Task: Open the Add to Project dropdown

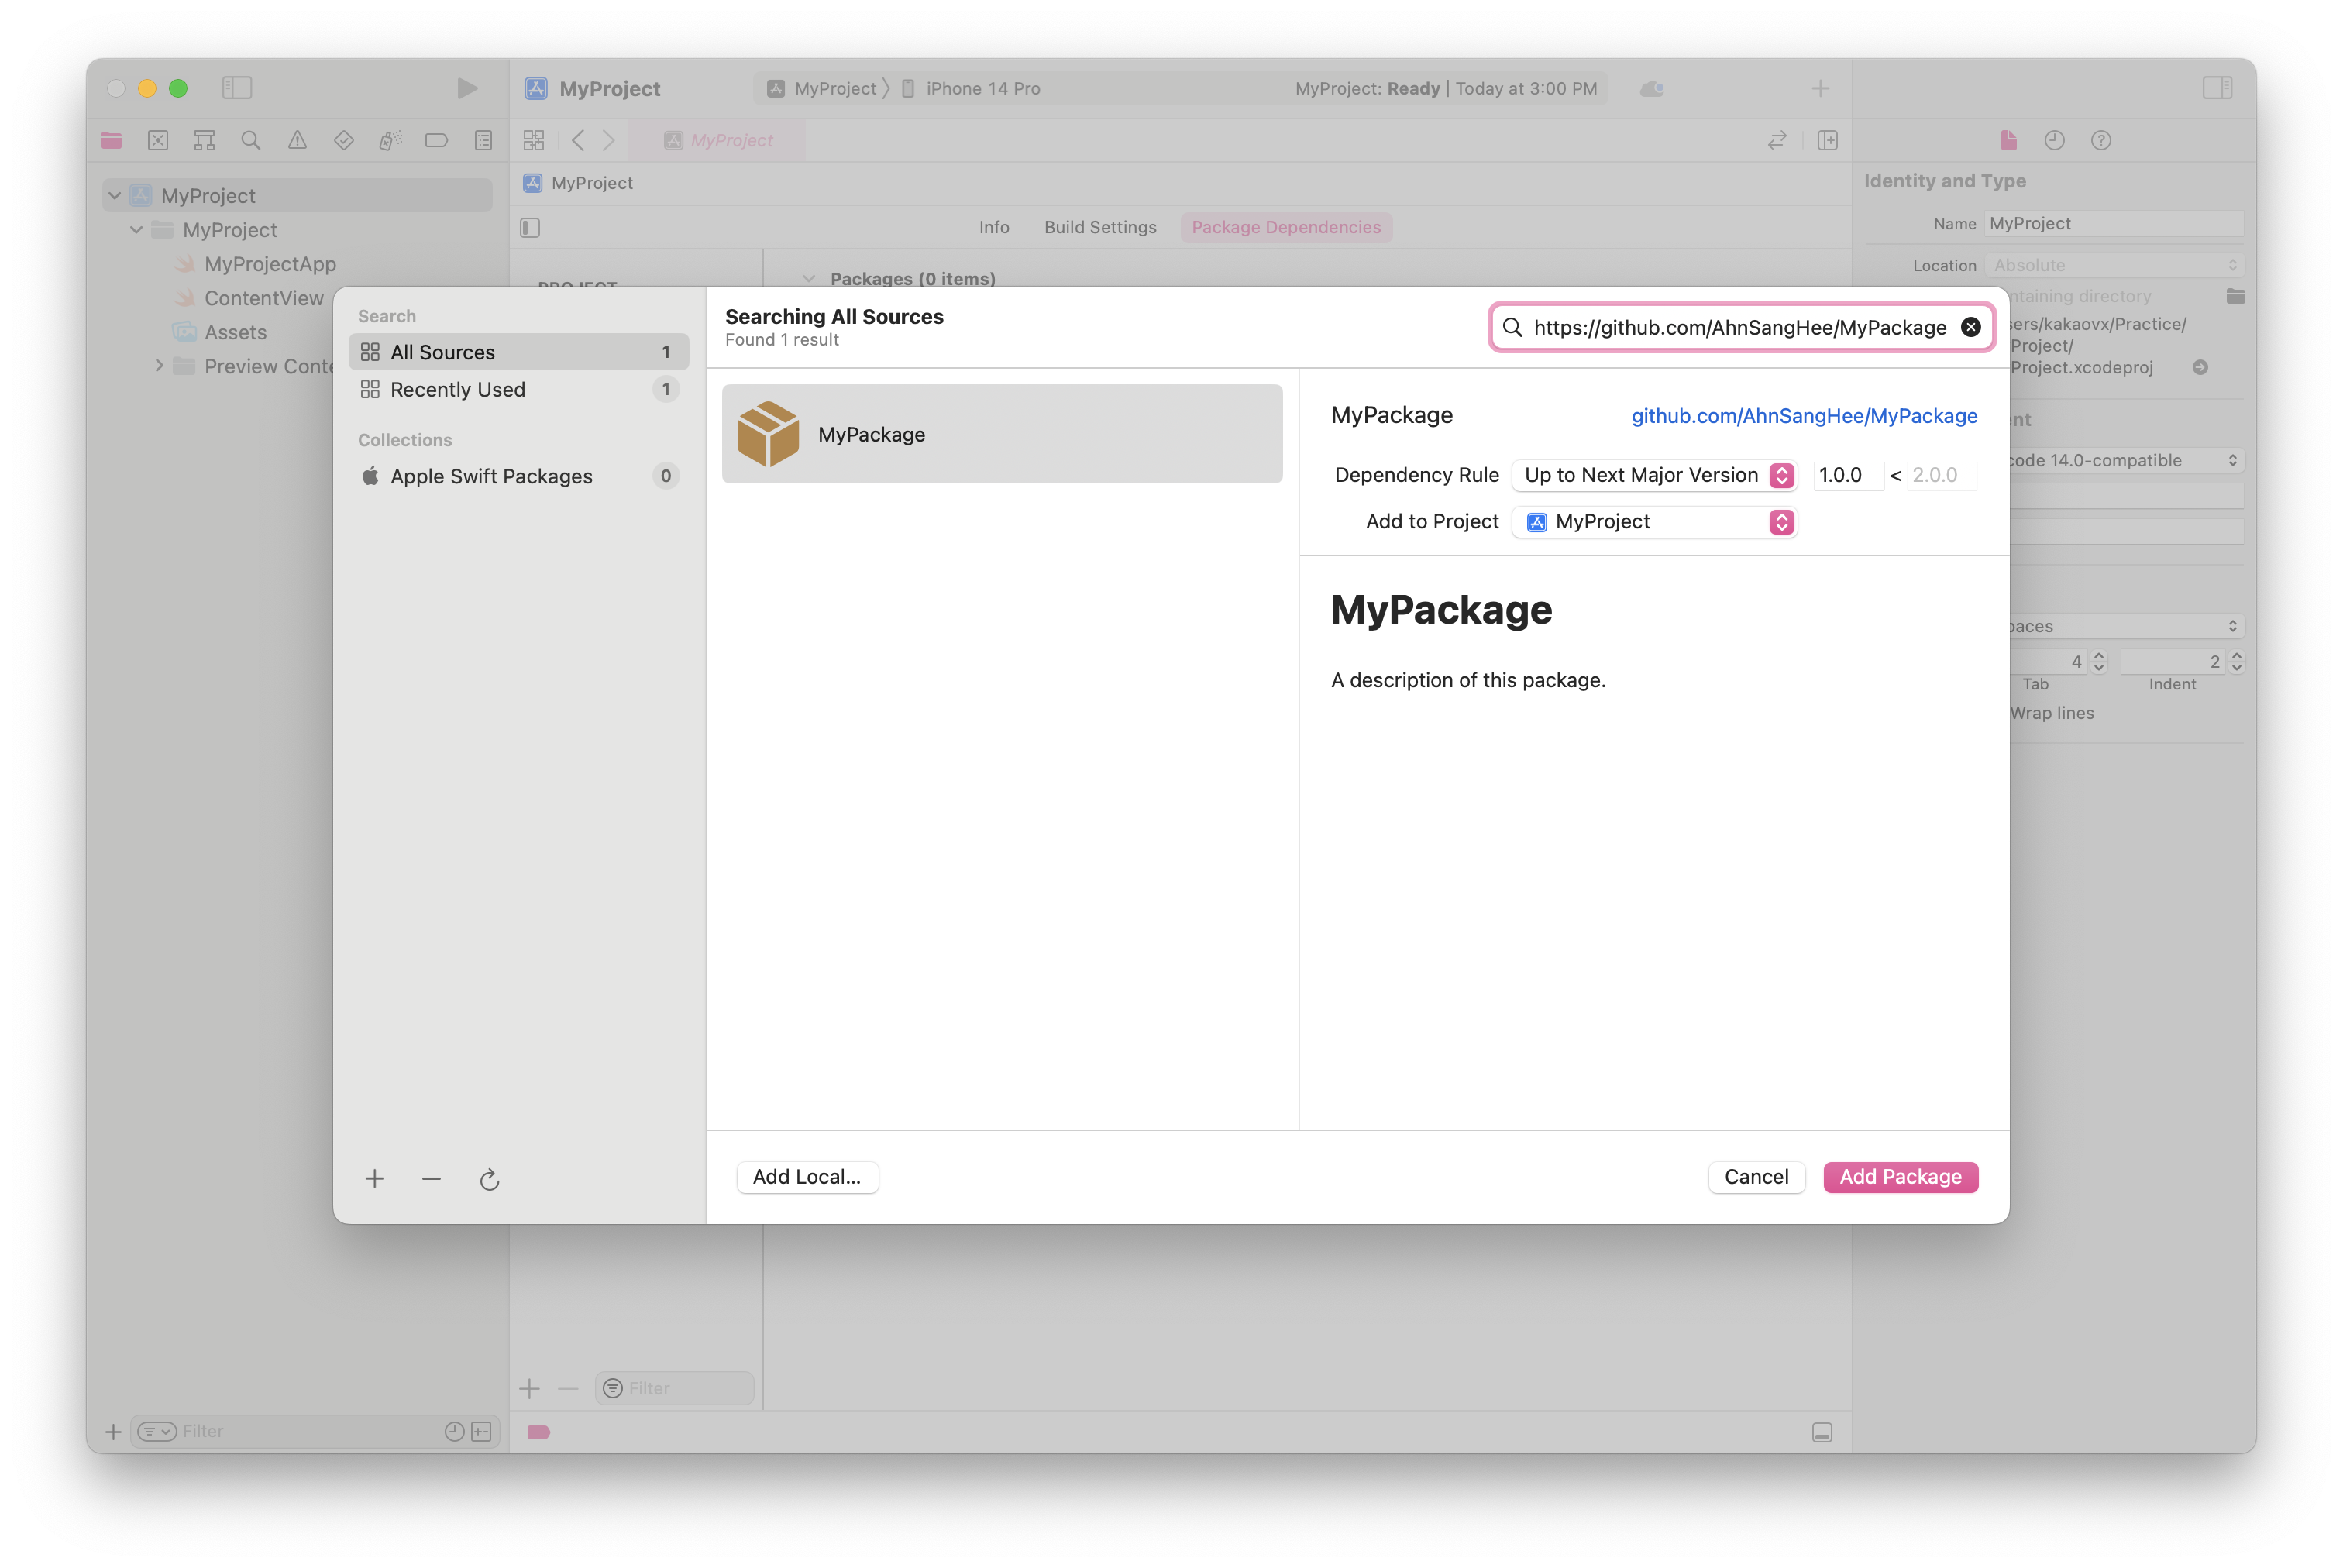Action: coord(1655,522)
